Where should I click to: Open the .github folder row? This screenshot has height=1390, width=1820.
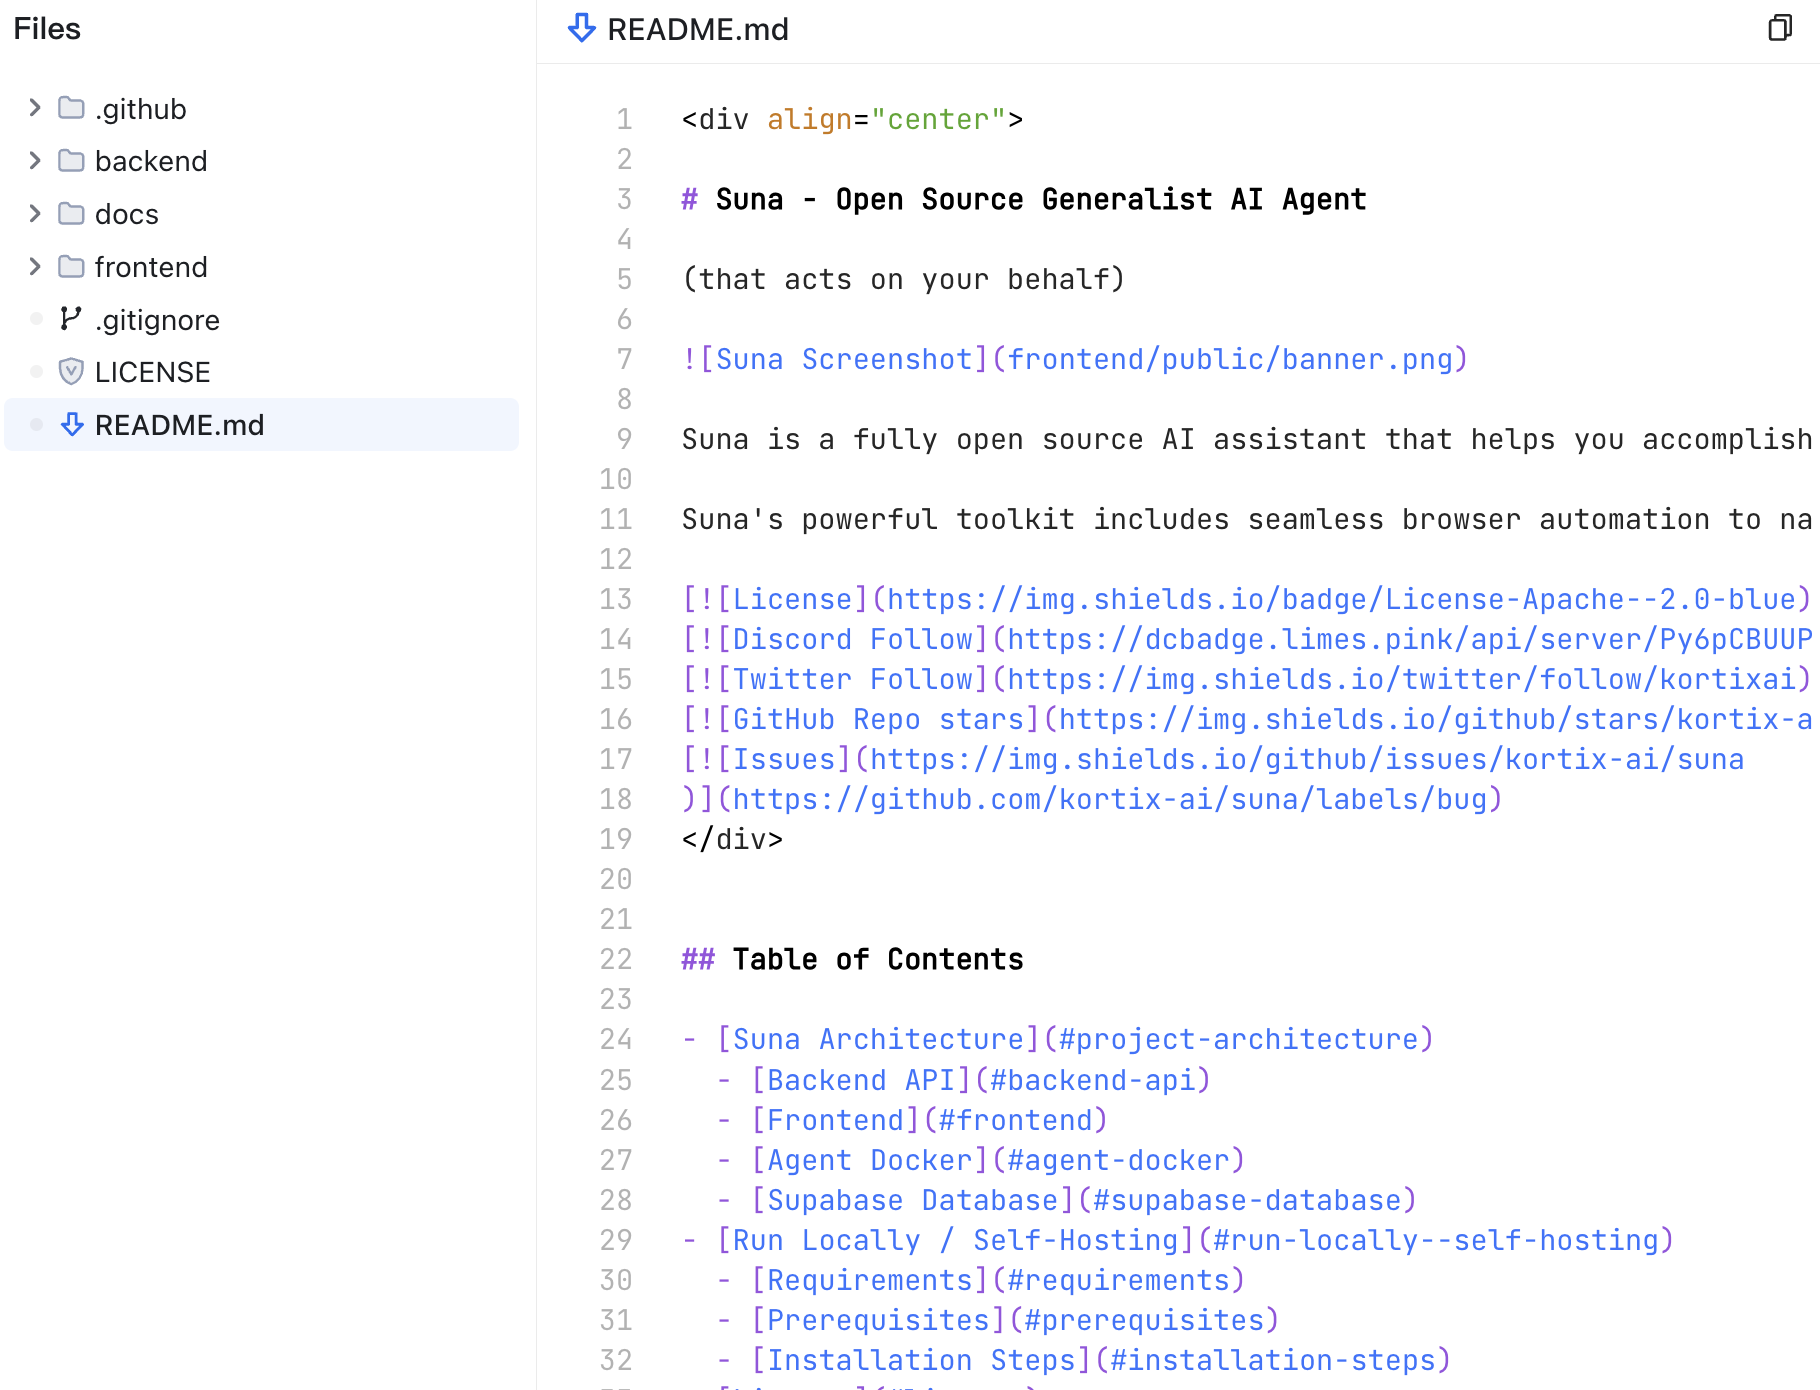click(262, 108)
